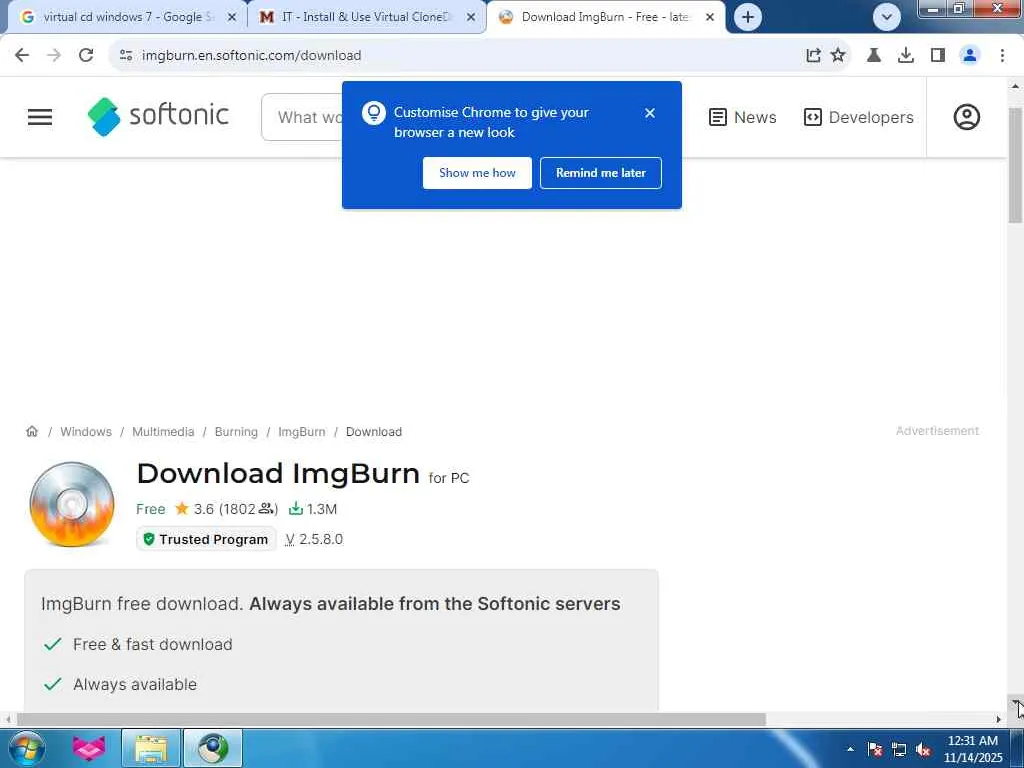Open a new tab with the plus button
Screen dimensions: 1024x768
point(748,17)
